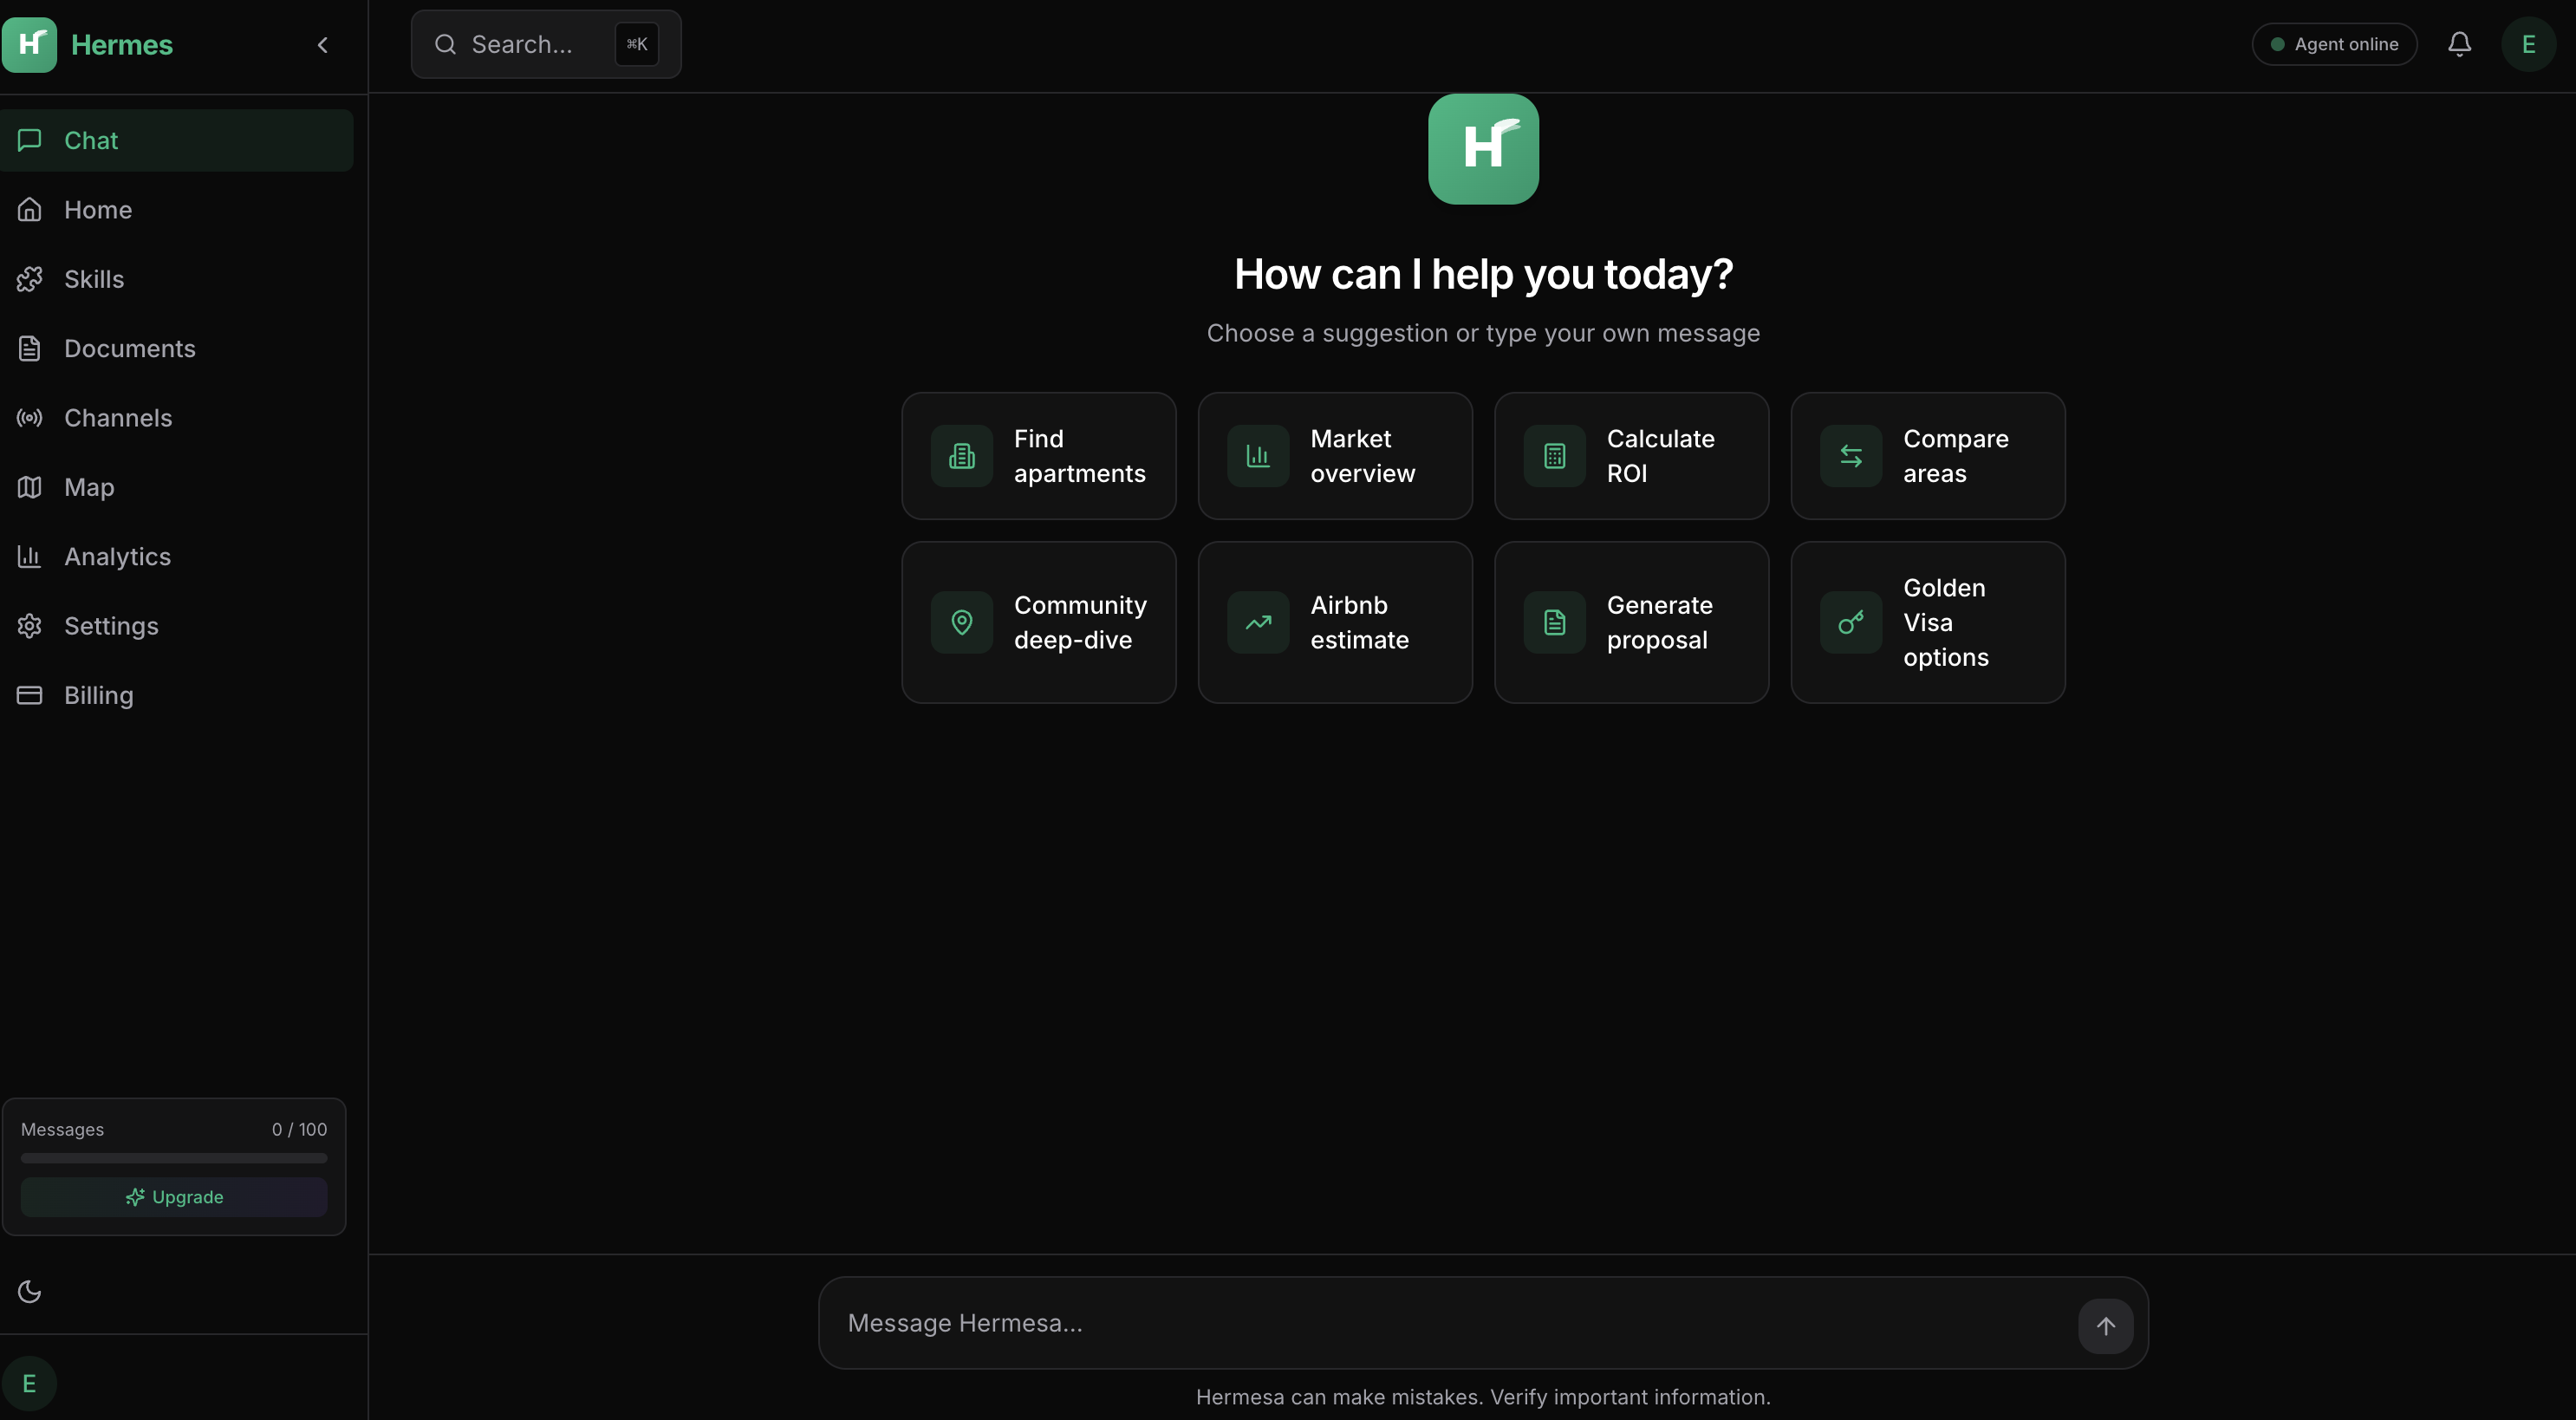This screenshot has width=2576, height=1420.
Task: Click the Upgrade button
Action: pos(173,1196)
